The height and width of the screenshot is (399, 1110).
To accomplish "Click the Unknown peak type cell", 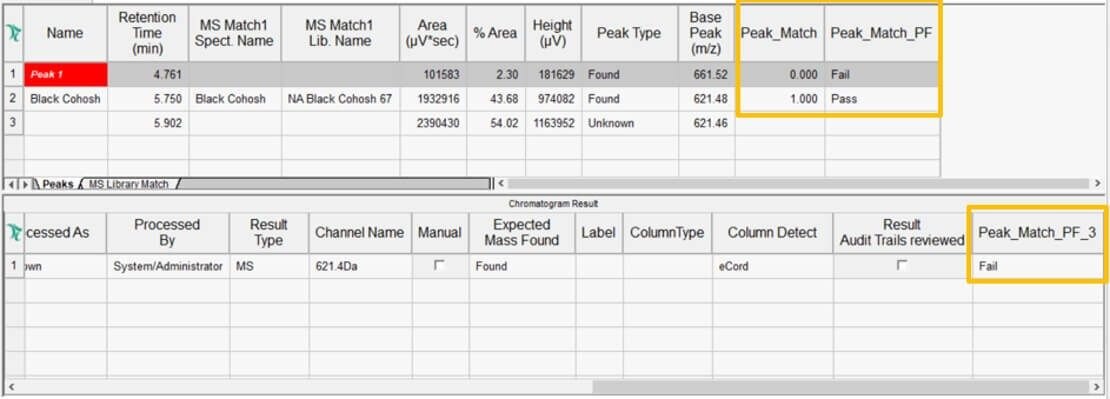I will coord(629,123).
